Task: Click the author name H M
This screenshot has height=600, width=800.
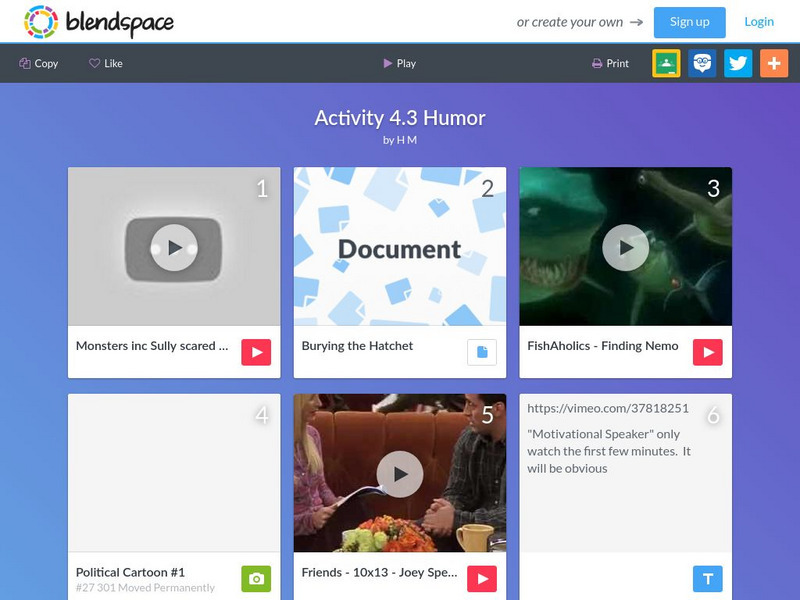Action: click(407, 140)
